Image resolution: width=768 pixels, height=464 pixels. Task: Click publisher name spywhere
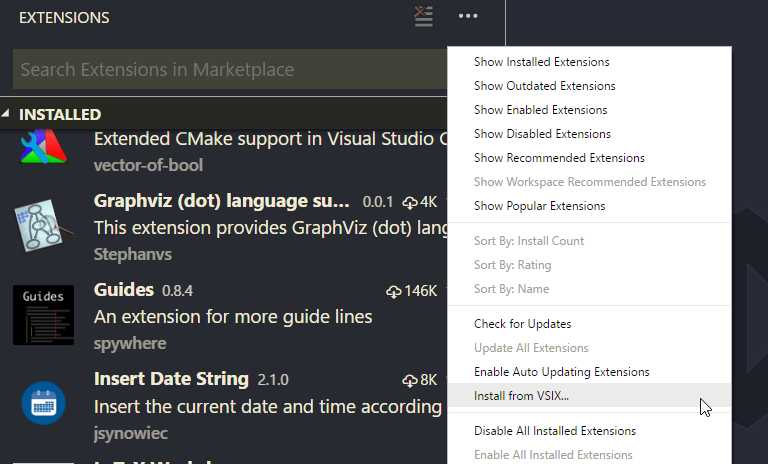pos(130,344)
